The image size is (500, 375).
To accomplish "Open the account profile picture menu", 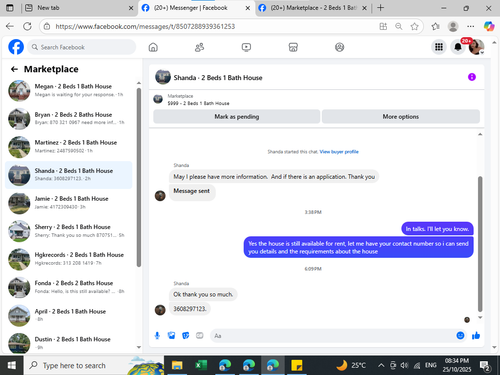I will (x=476, y=47).
